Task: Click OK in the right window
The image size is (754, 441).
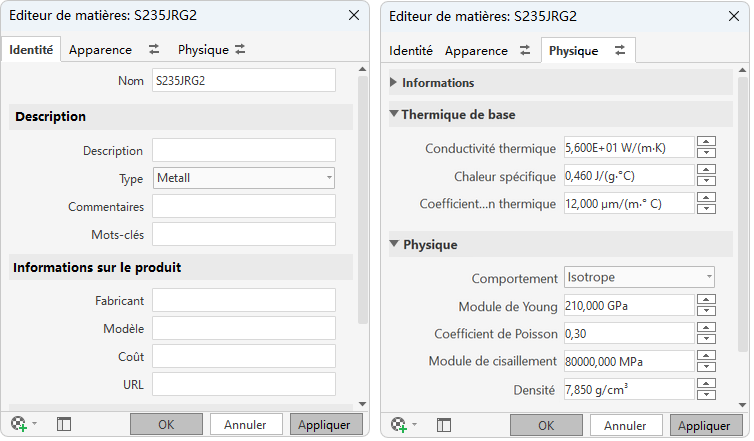Action: 546,426
